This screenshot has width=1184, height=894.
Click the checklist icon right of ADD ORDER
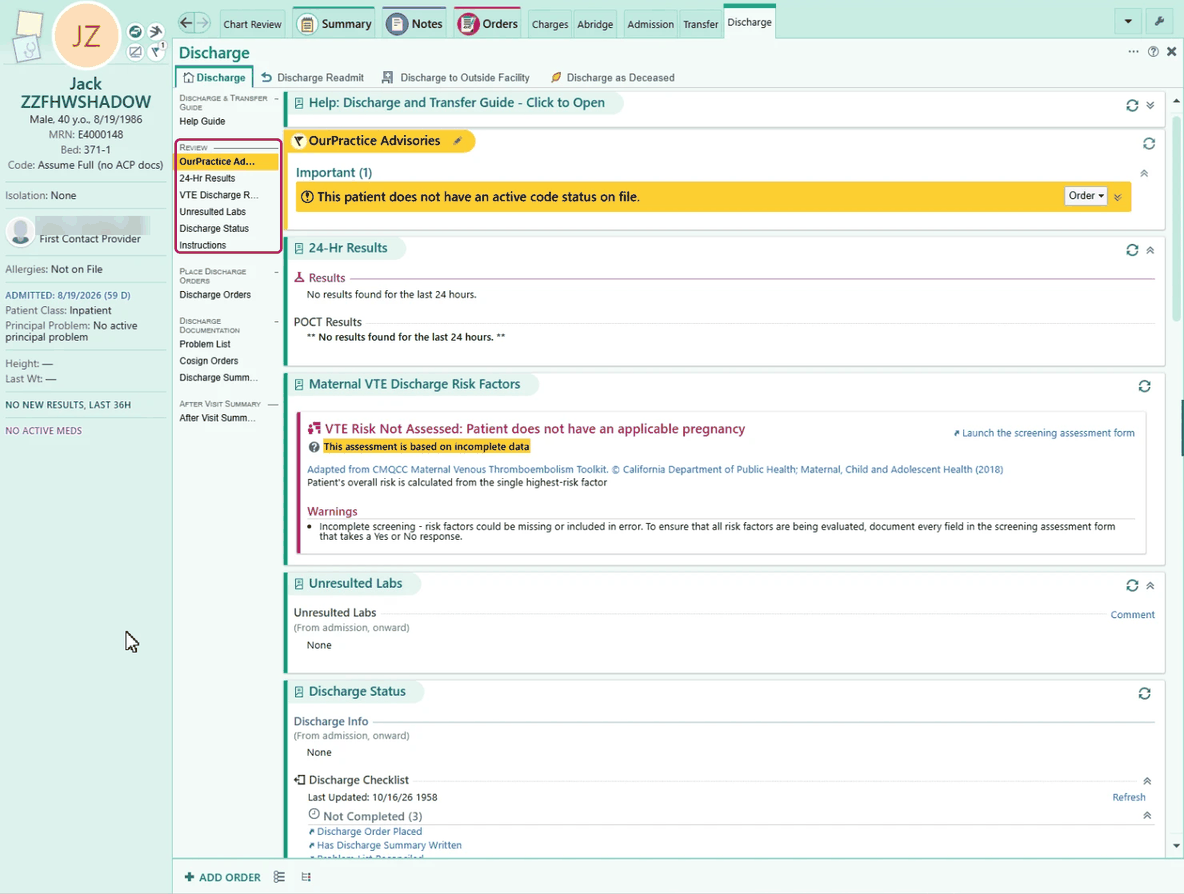pos(279,877)
